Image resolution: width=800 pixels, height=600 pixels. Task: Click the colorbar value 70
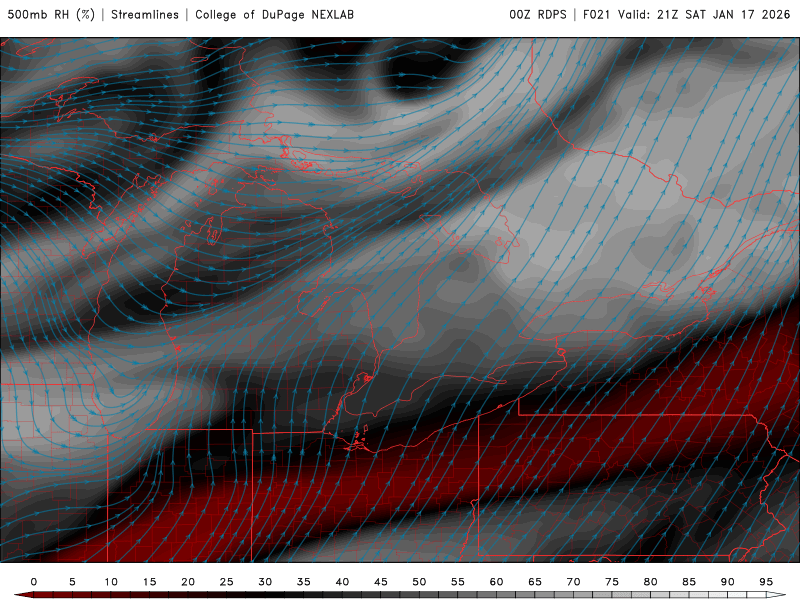[x=573, y=582]
